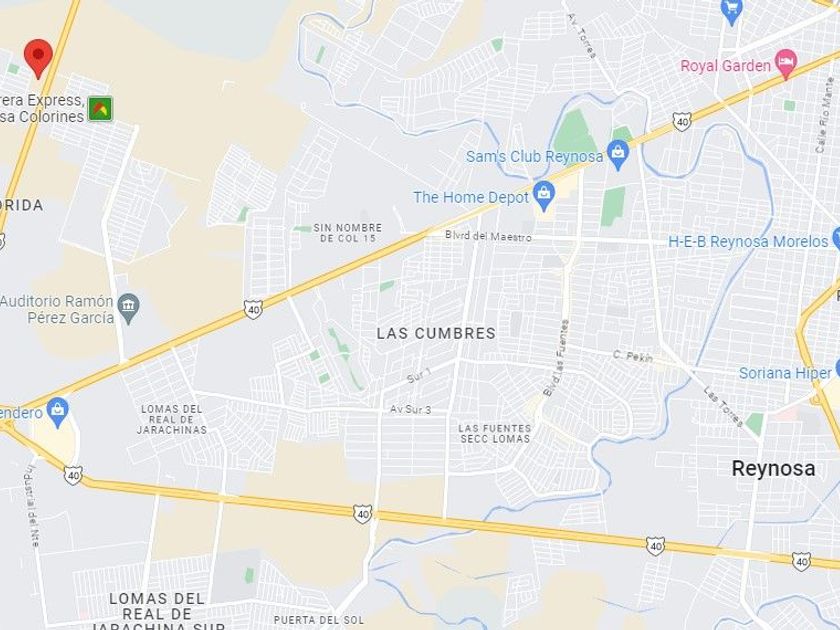Viewport: 840px width, 630px height.
Task: Select the Soriana Hiper place label
Action: click(785, 373)
